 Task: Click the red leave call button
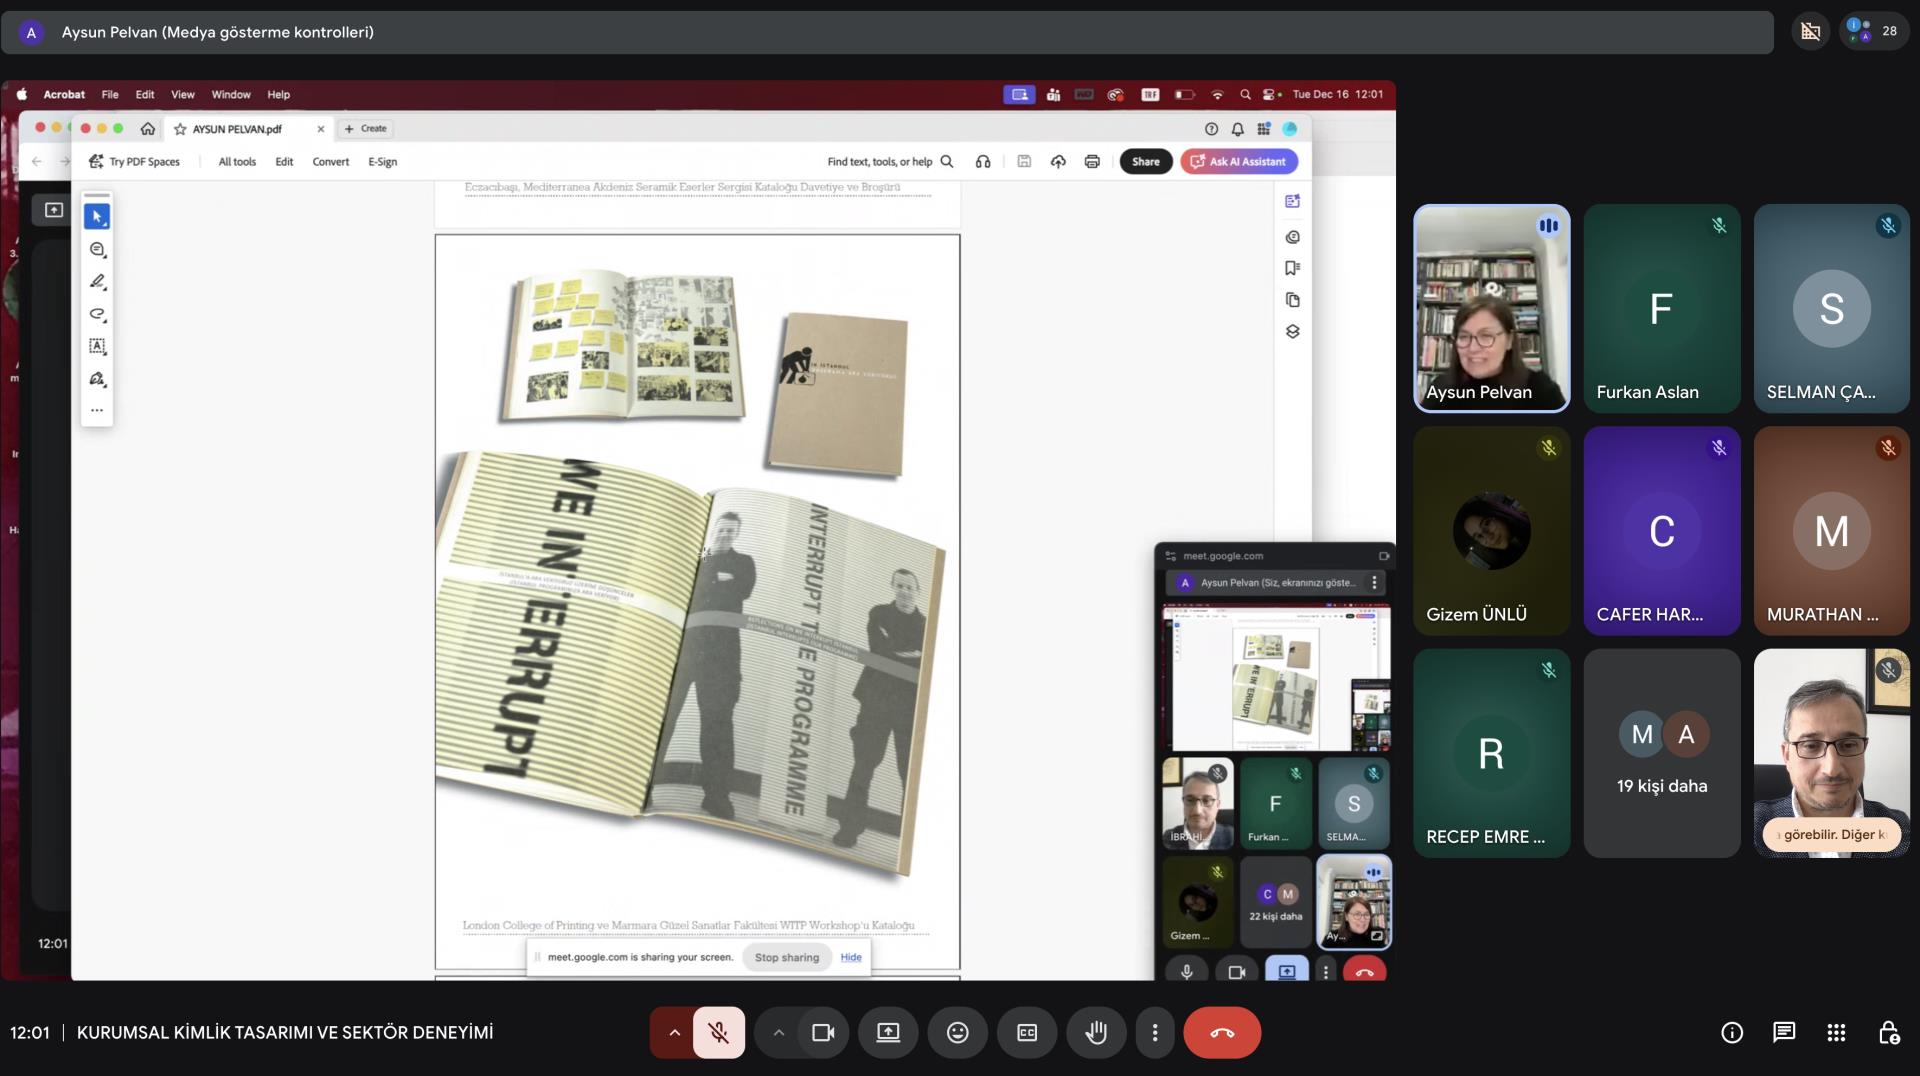click(1222, 1033)
